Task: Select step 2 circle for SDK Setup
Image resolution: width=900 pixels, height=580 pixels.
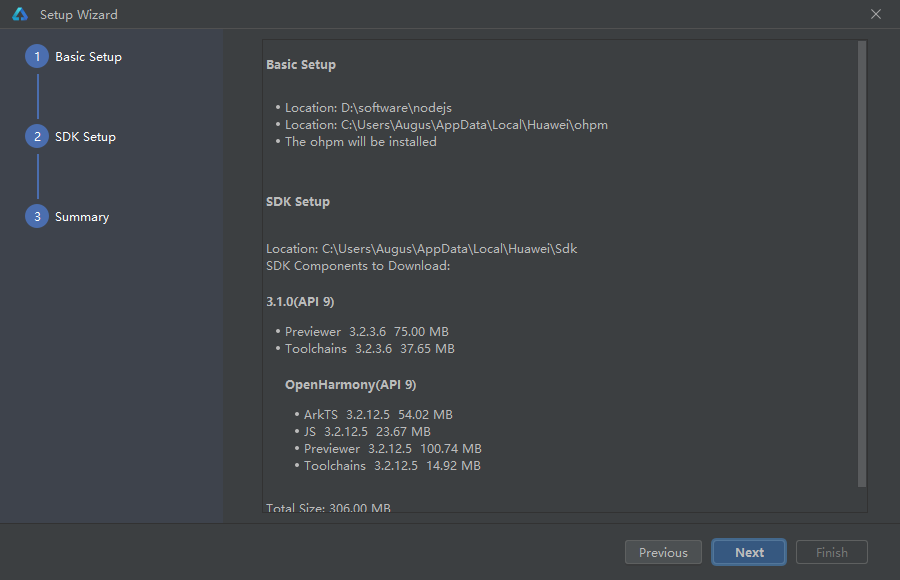Action: pos(37,136)
